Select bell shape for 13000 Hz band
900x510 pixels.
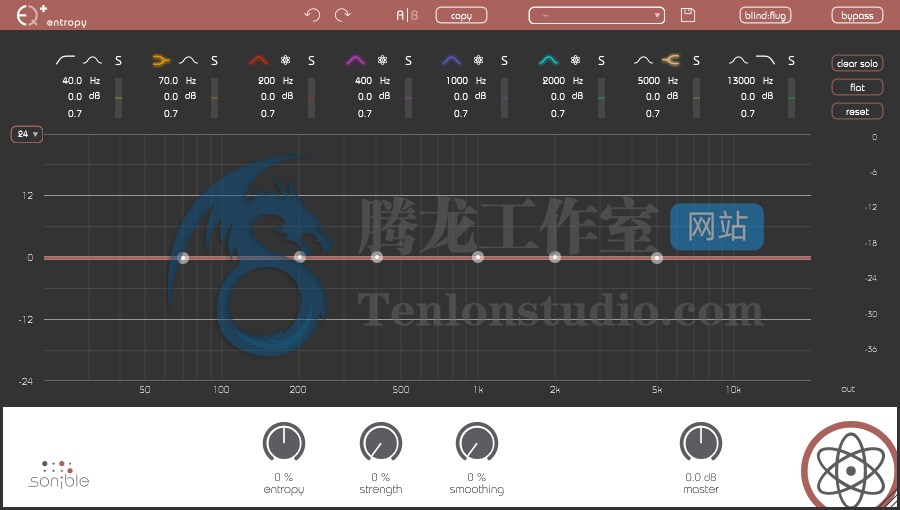coord(738,60)
